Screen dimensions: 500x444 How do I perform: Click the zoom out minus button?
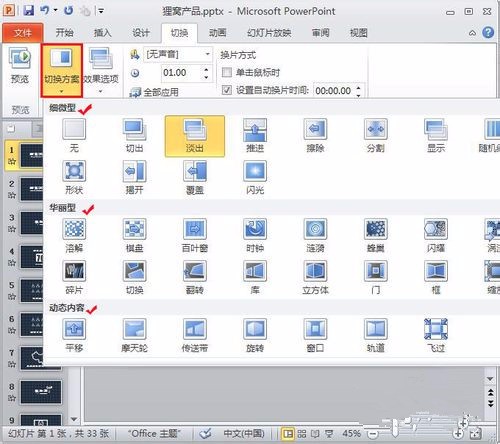pos(373,434)
